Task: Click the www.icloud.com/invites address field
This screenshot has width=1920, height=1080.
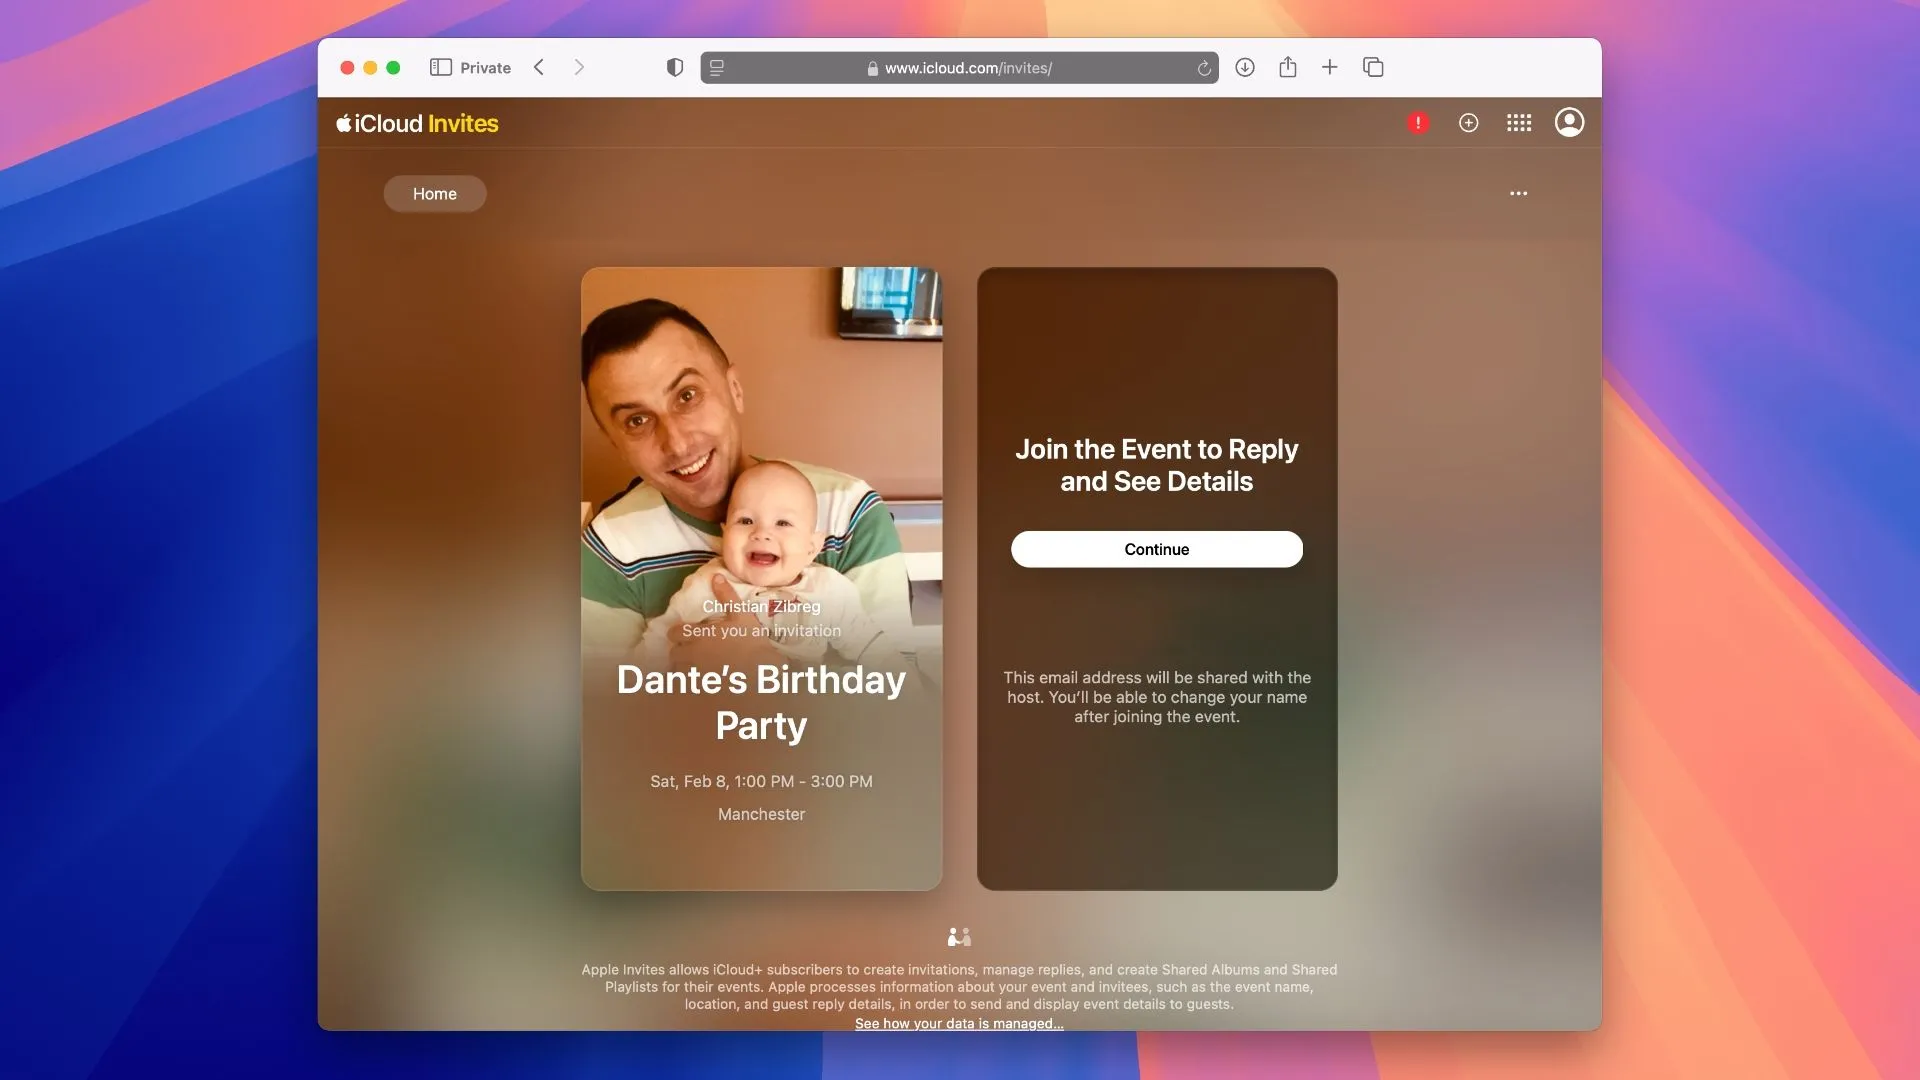Action: click(x=959, y=68)
